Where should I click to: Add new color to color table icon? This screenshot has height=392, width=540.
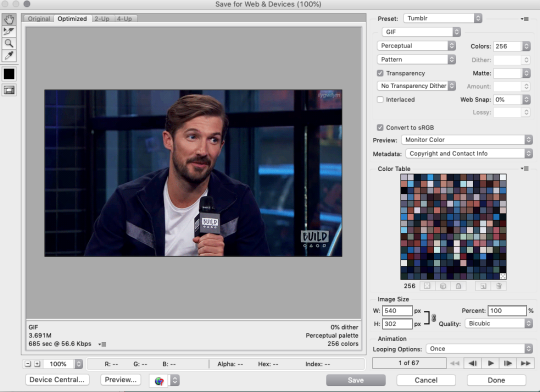(x=483, y=286)
